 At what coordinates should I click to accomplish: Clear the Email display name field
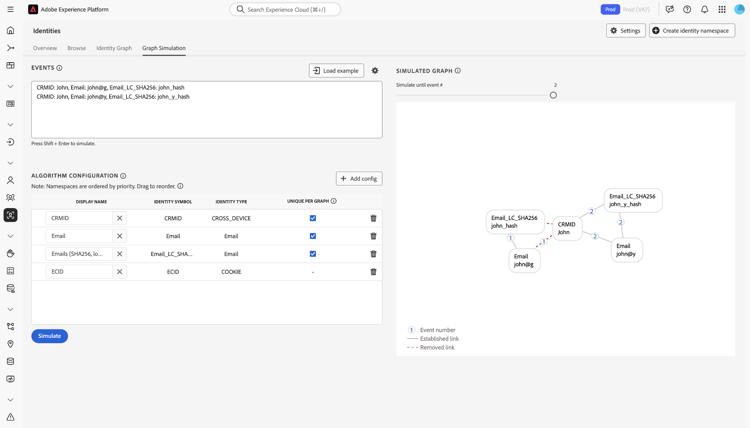coord(120,236)
